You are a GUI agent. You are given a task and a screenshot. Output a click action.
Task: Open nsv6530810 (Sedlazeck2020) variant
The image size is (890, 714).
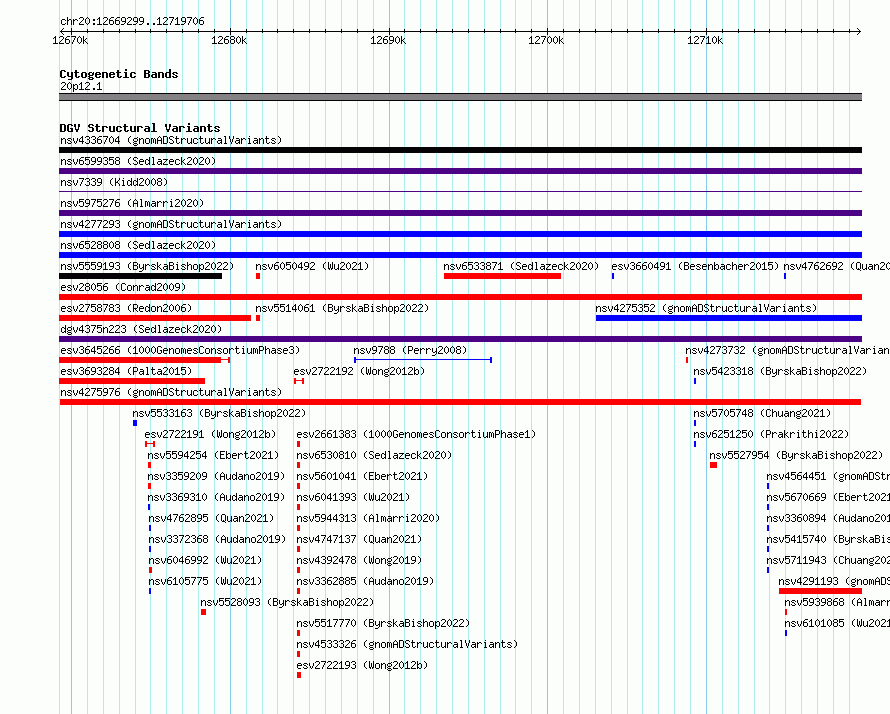point(374,455)
